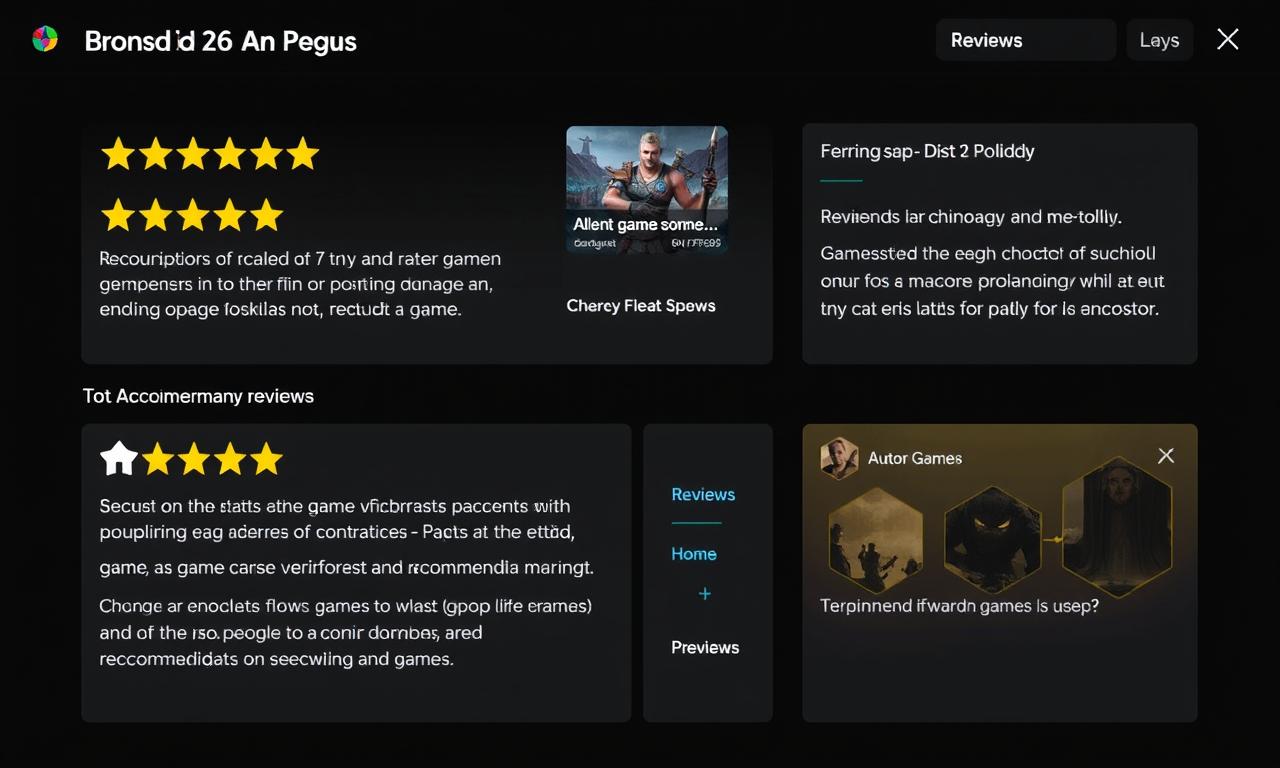Select the right hexagon hooded figure badge
The height and width of the screenshot is (768, 1280).
[x=1116, y=526]
